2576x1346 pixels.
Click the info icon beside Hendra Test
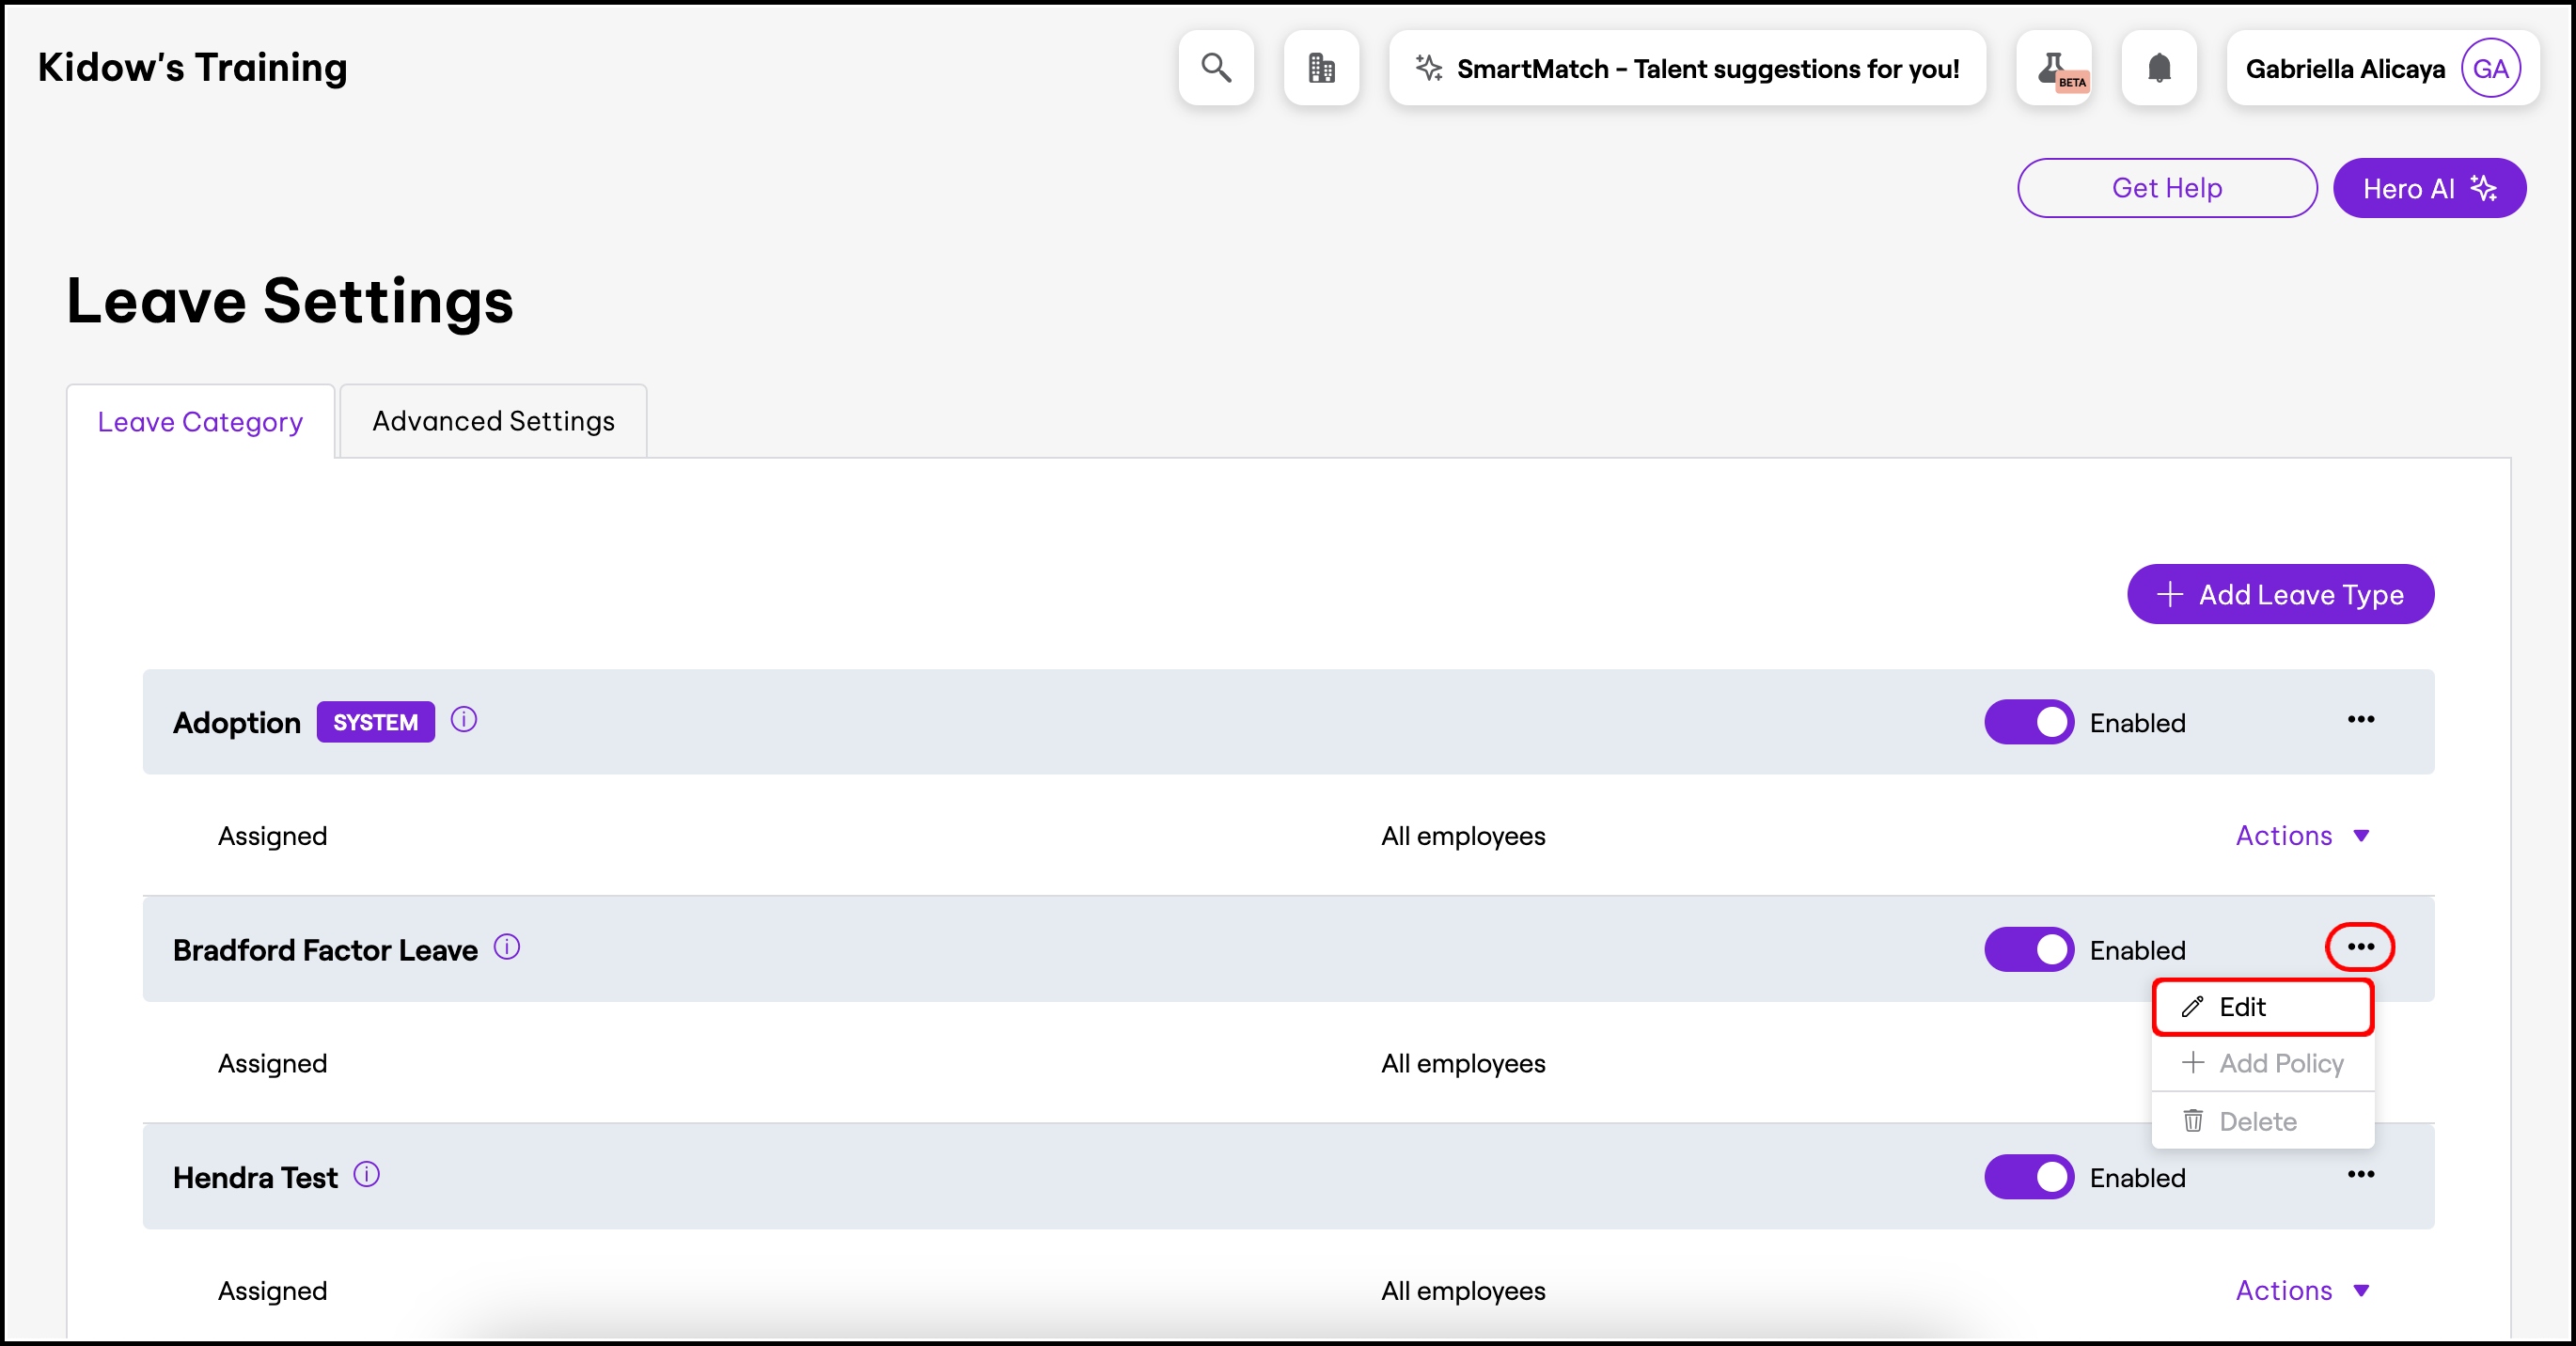(x=367, y=1174)
